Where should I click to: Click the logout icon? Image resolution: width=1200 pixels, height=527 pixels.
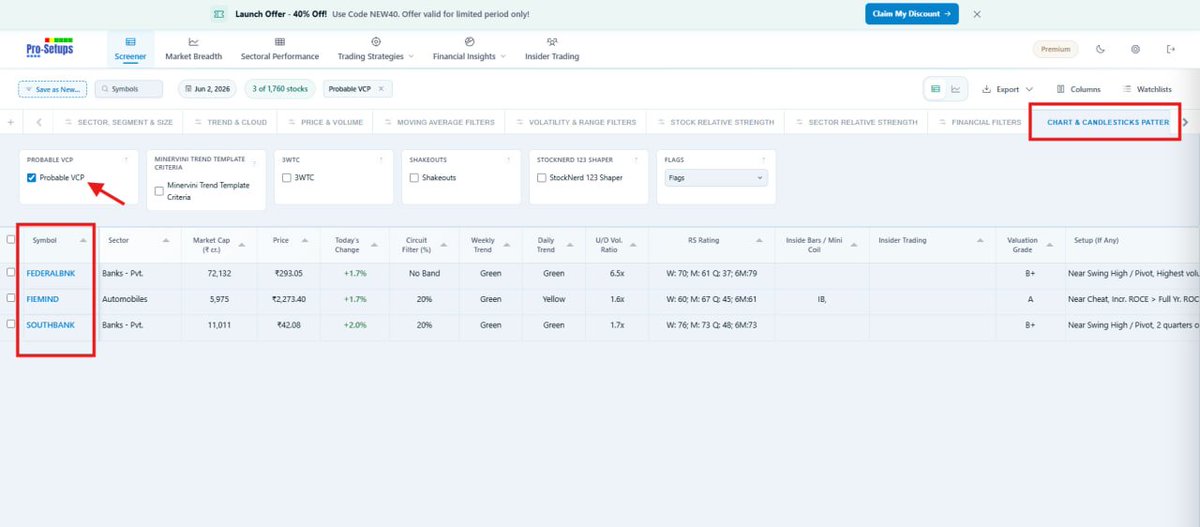[x=1170, y=49]
